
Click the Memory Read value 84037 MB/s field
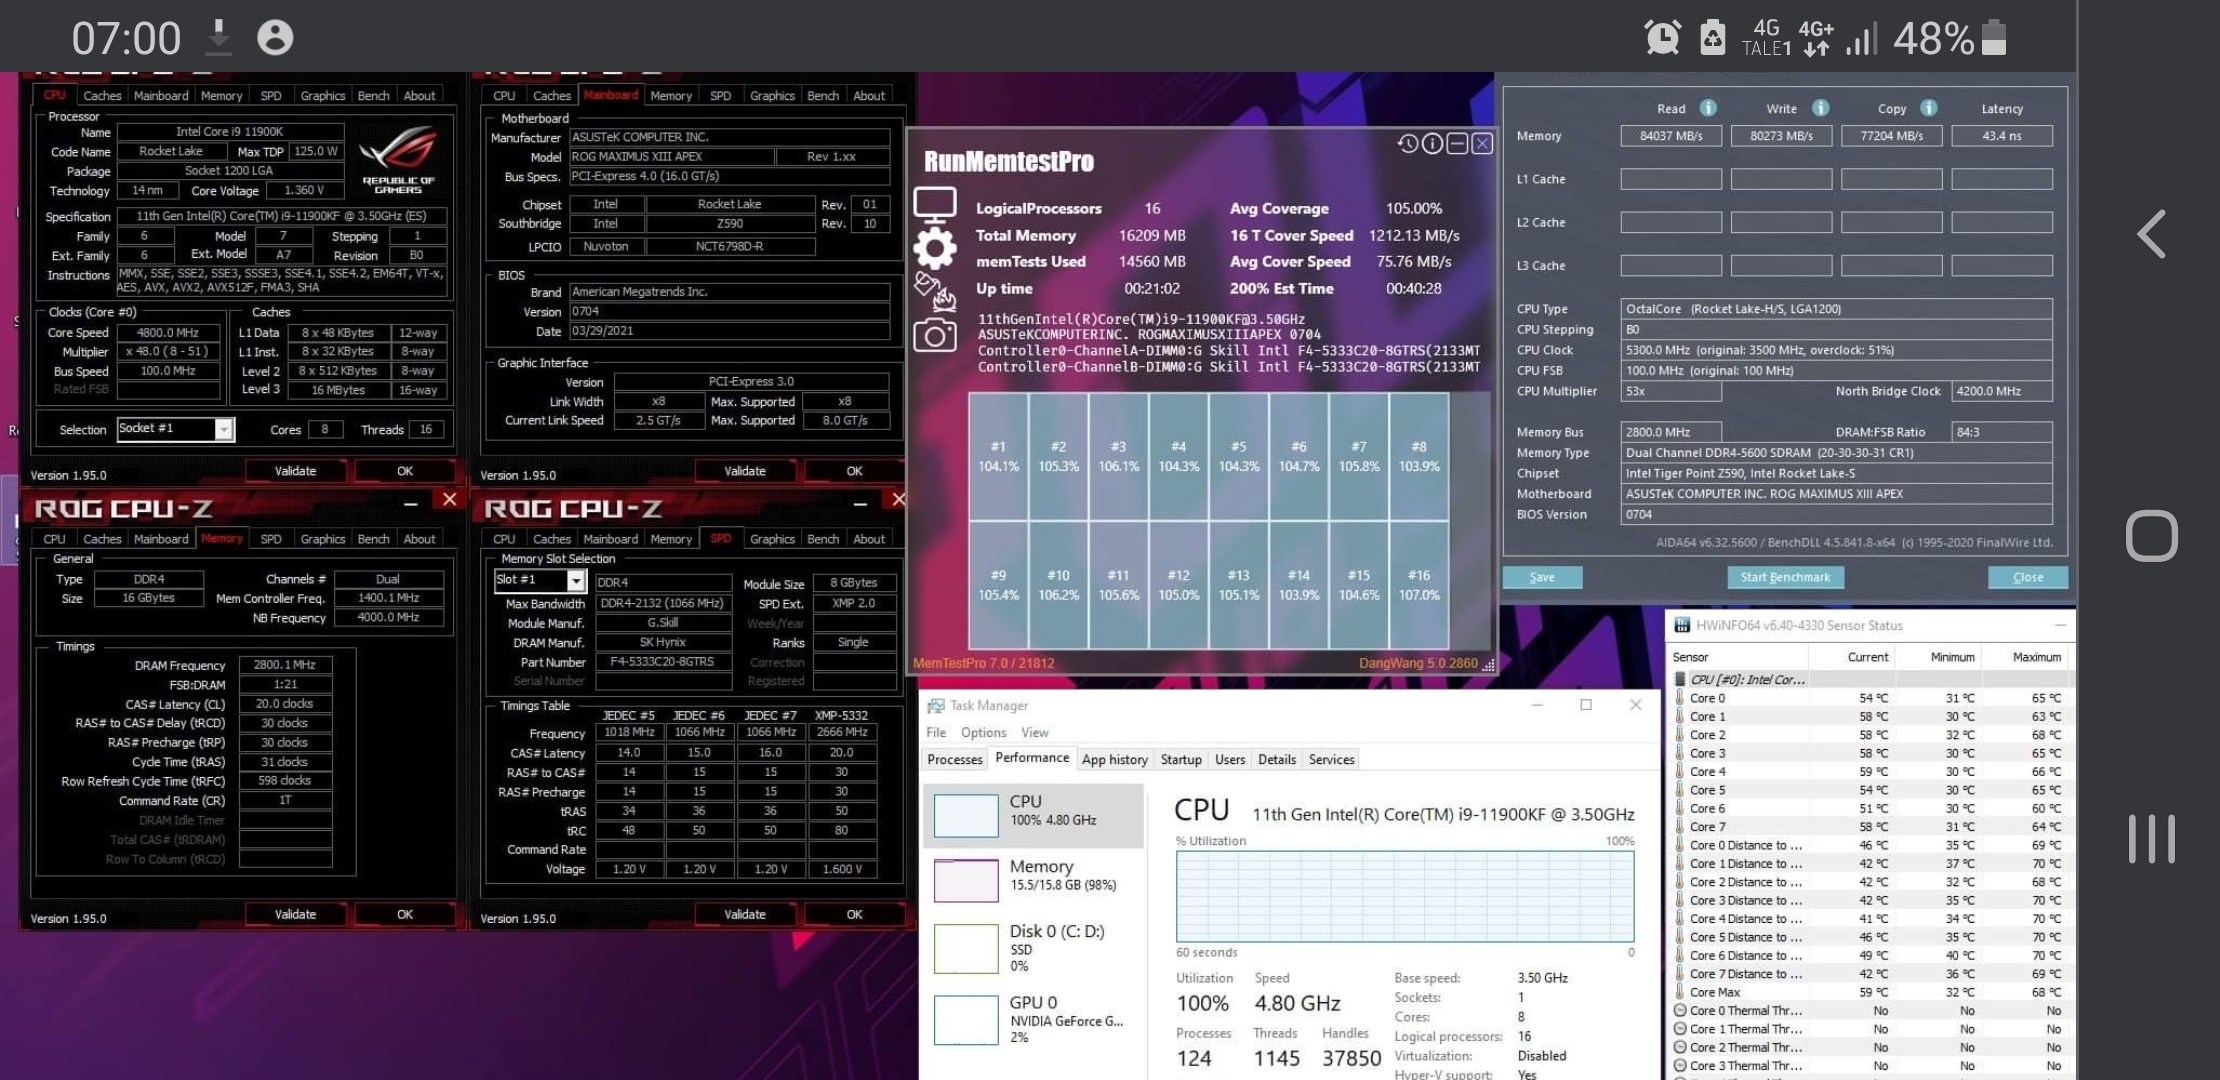(x=1671, y=136)
